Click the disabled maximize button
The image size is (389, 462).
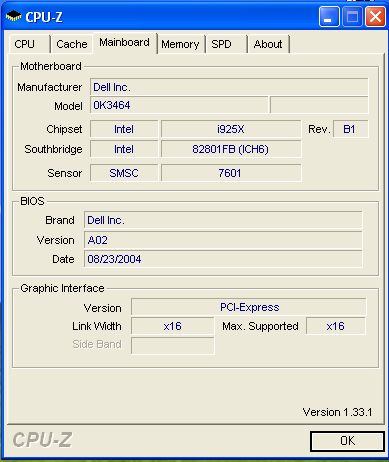point(352,17)
